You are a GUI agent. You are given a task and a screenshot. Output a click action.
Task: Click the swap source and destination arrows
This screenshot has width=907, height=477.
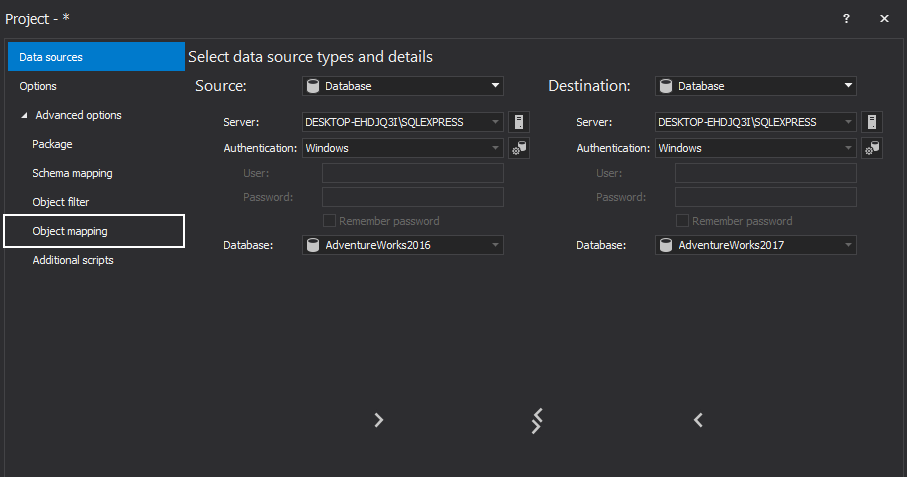click(537, 420)
